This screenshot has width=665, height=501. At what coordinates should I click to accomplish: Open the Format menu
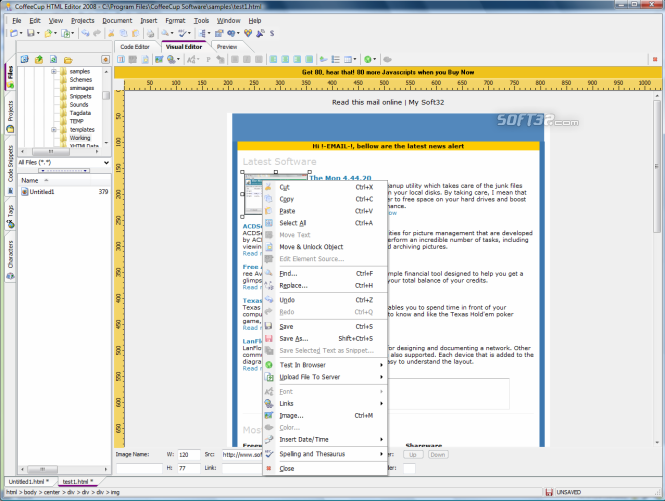(175, 20)
